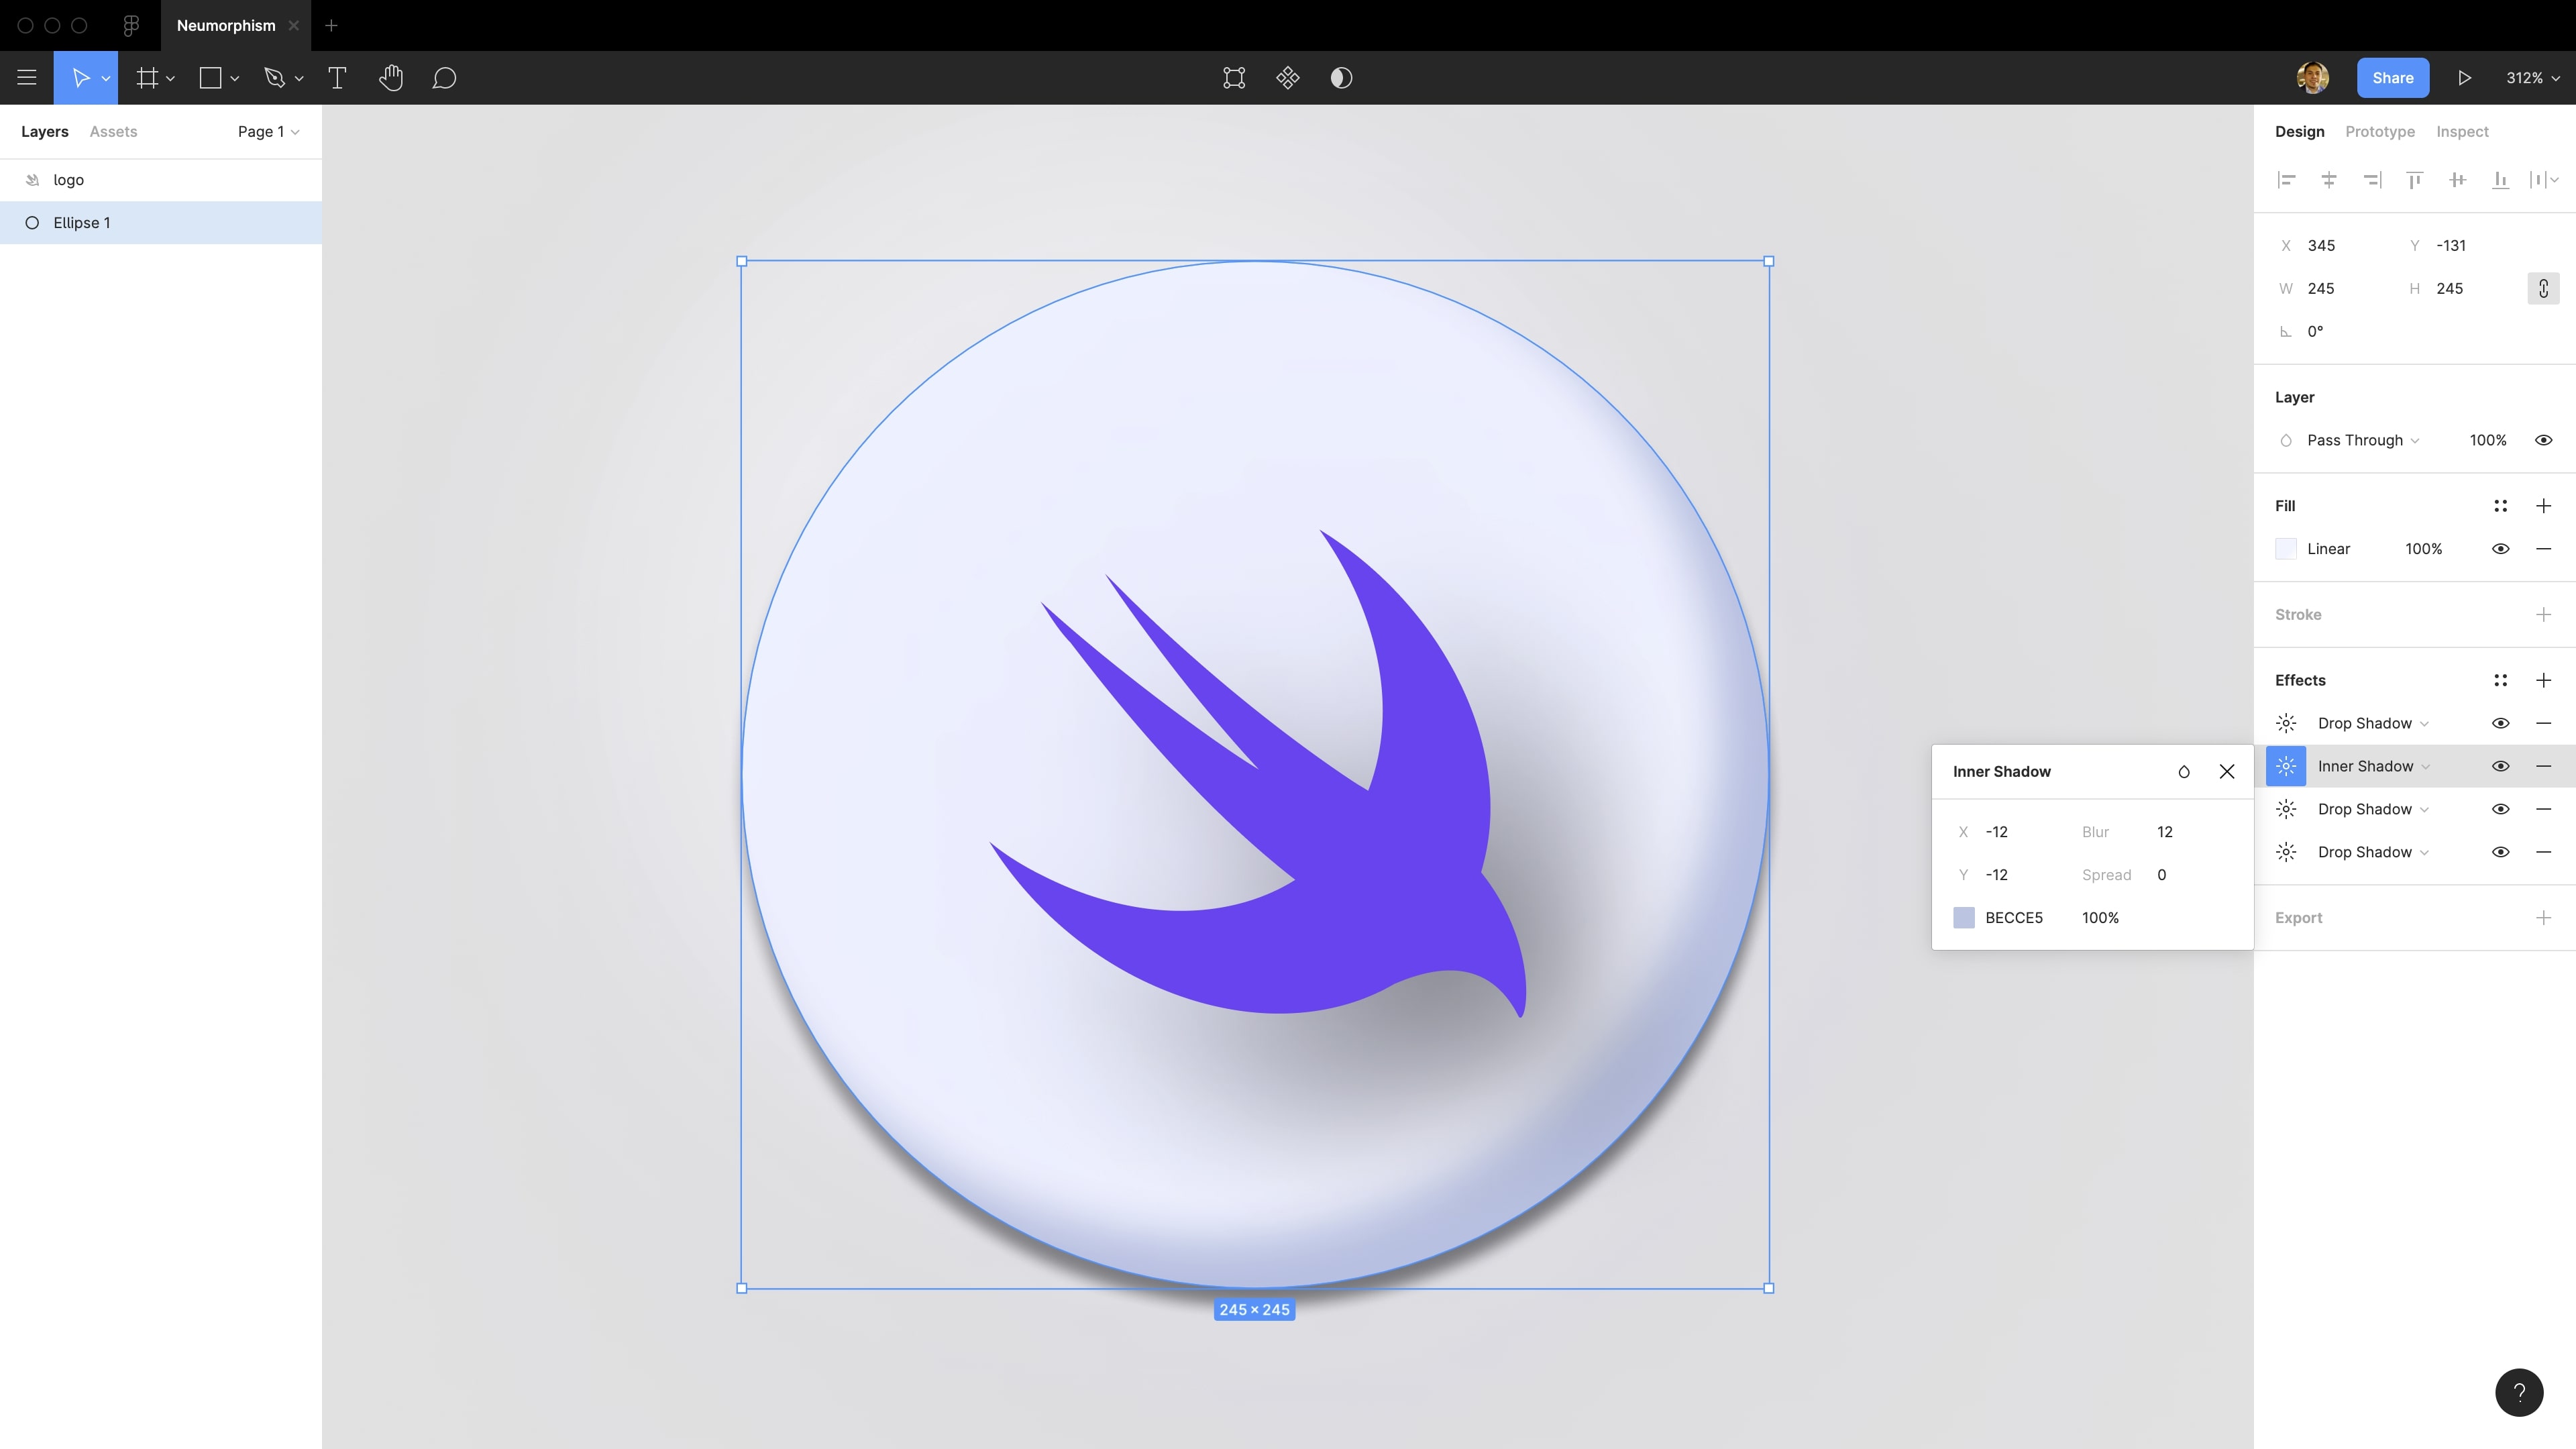Click the Share button
The height and width of the screenshot is (1449, 2576).
coord(2392,78)
